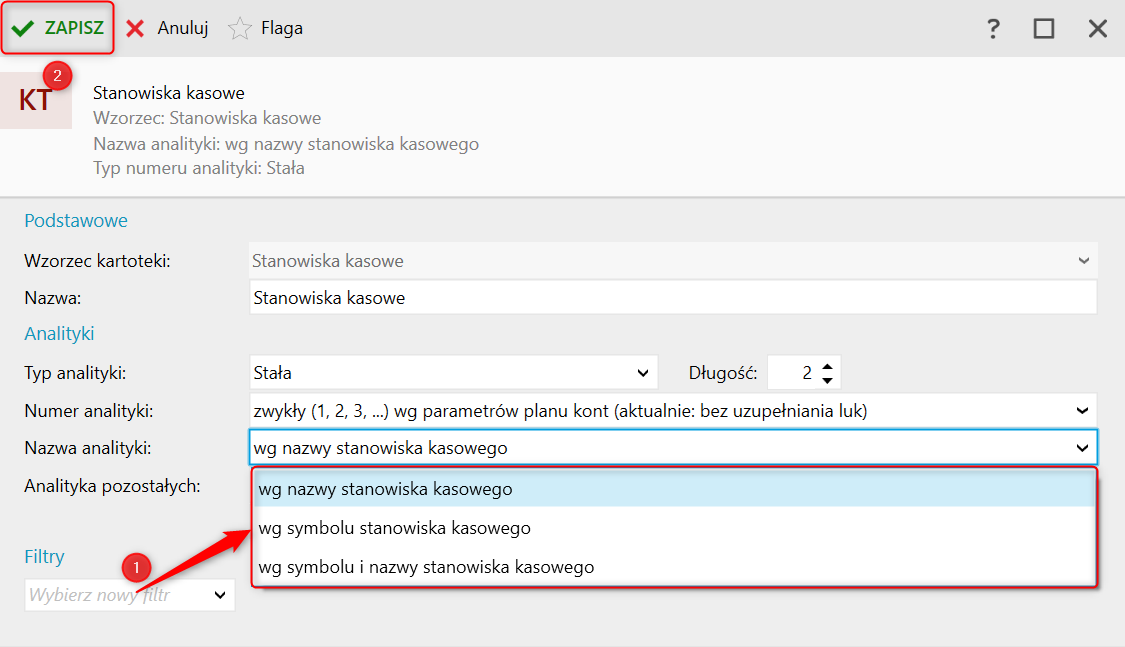Increase Długość with the up arrow
1125x647 pixels.
[827, 366]
